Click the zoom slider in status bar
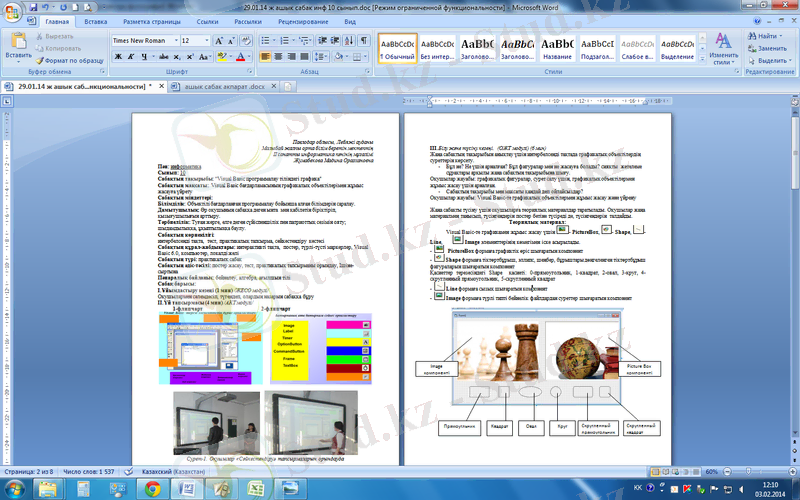 [751, 470]
